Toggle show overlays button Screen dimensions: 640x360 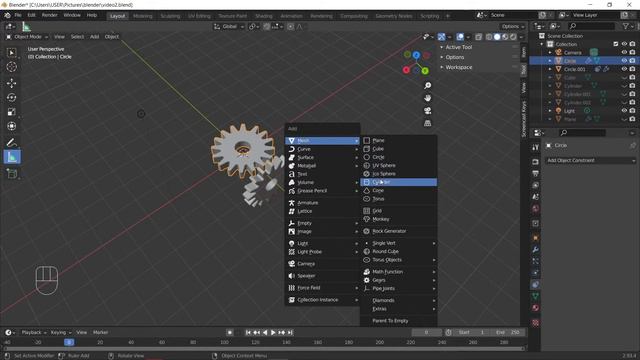tap(460, 37)
